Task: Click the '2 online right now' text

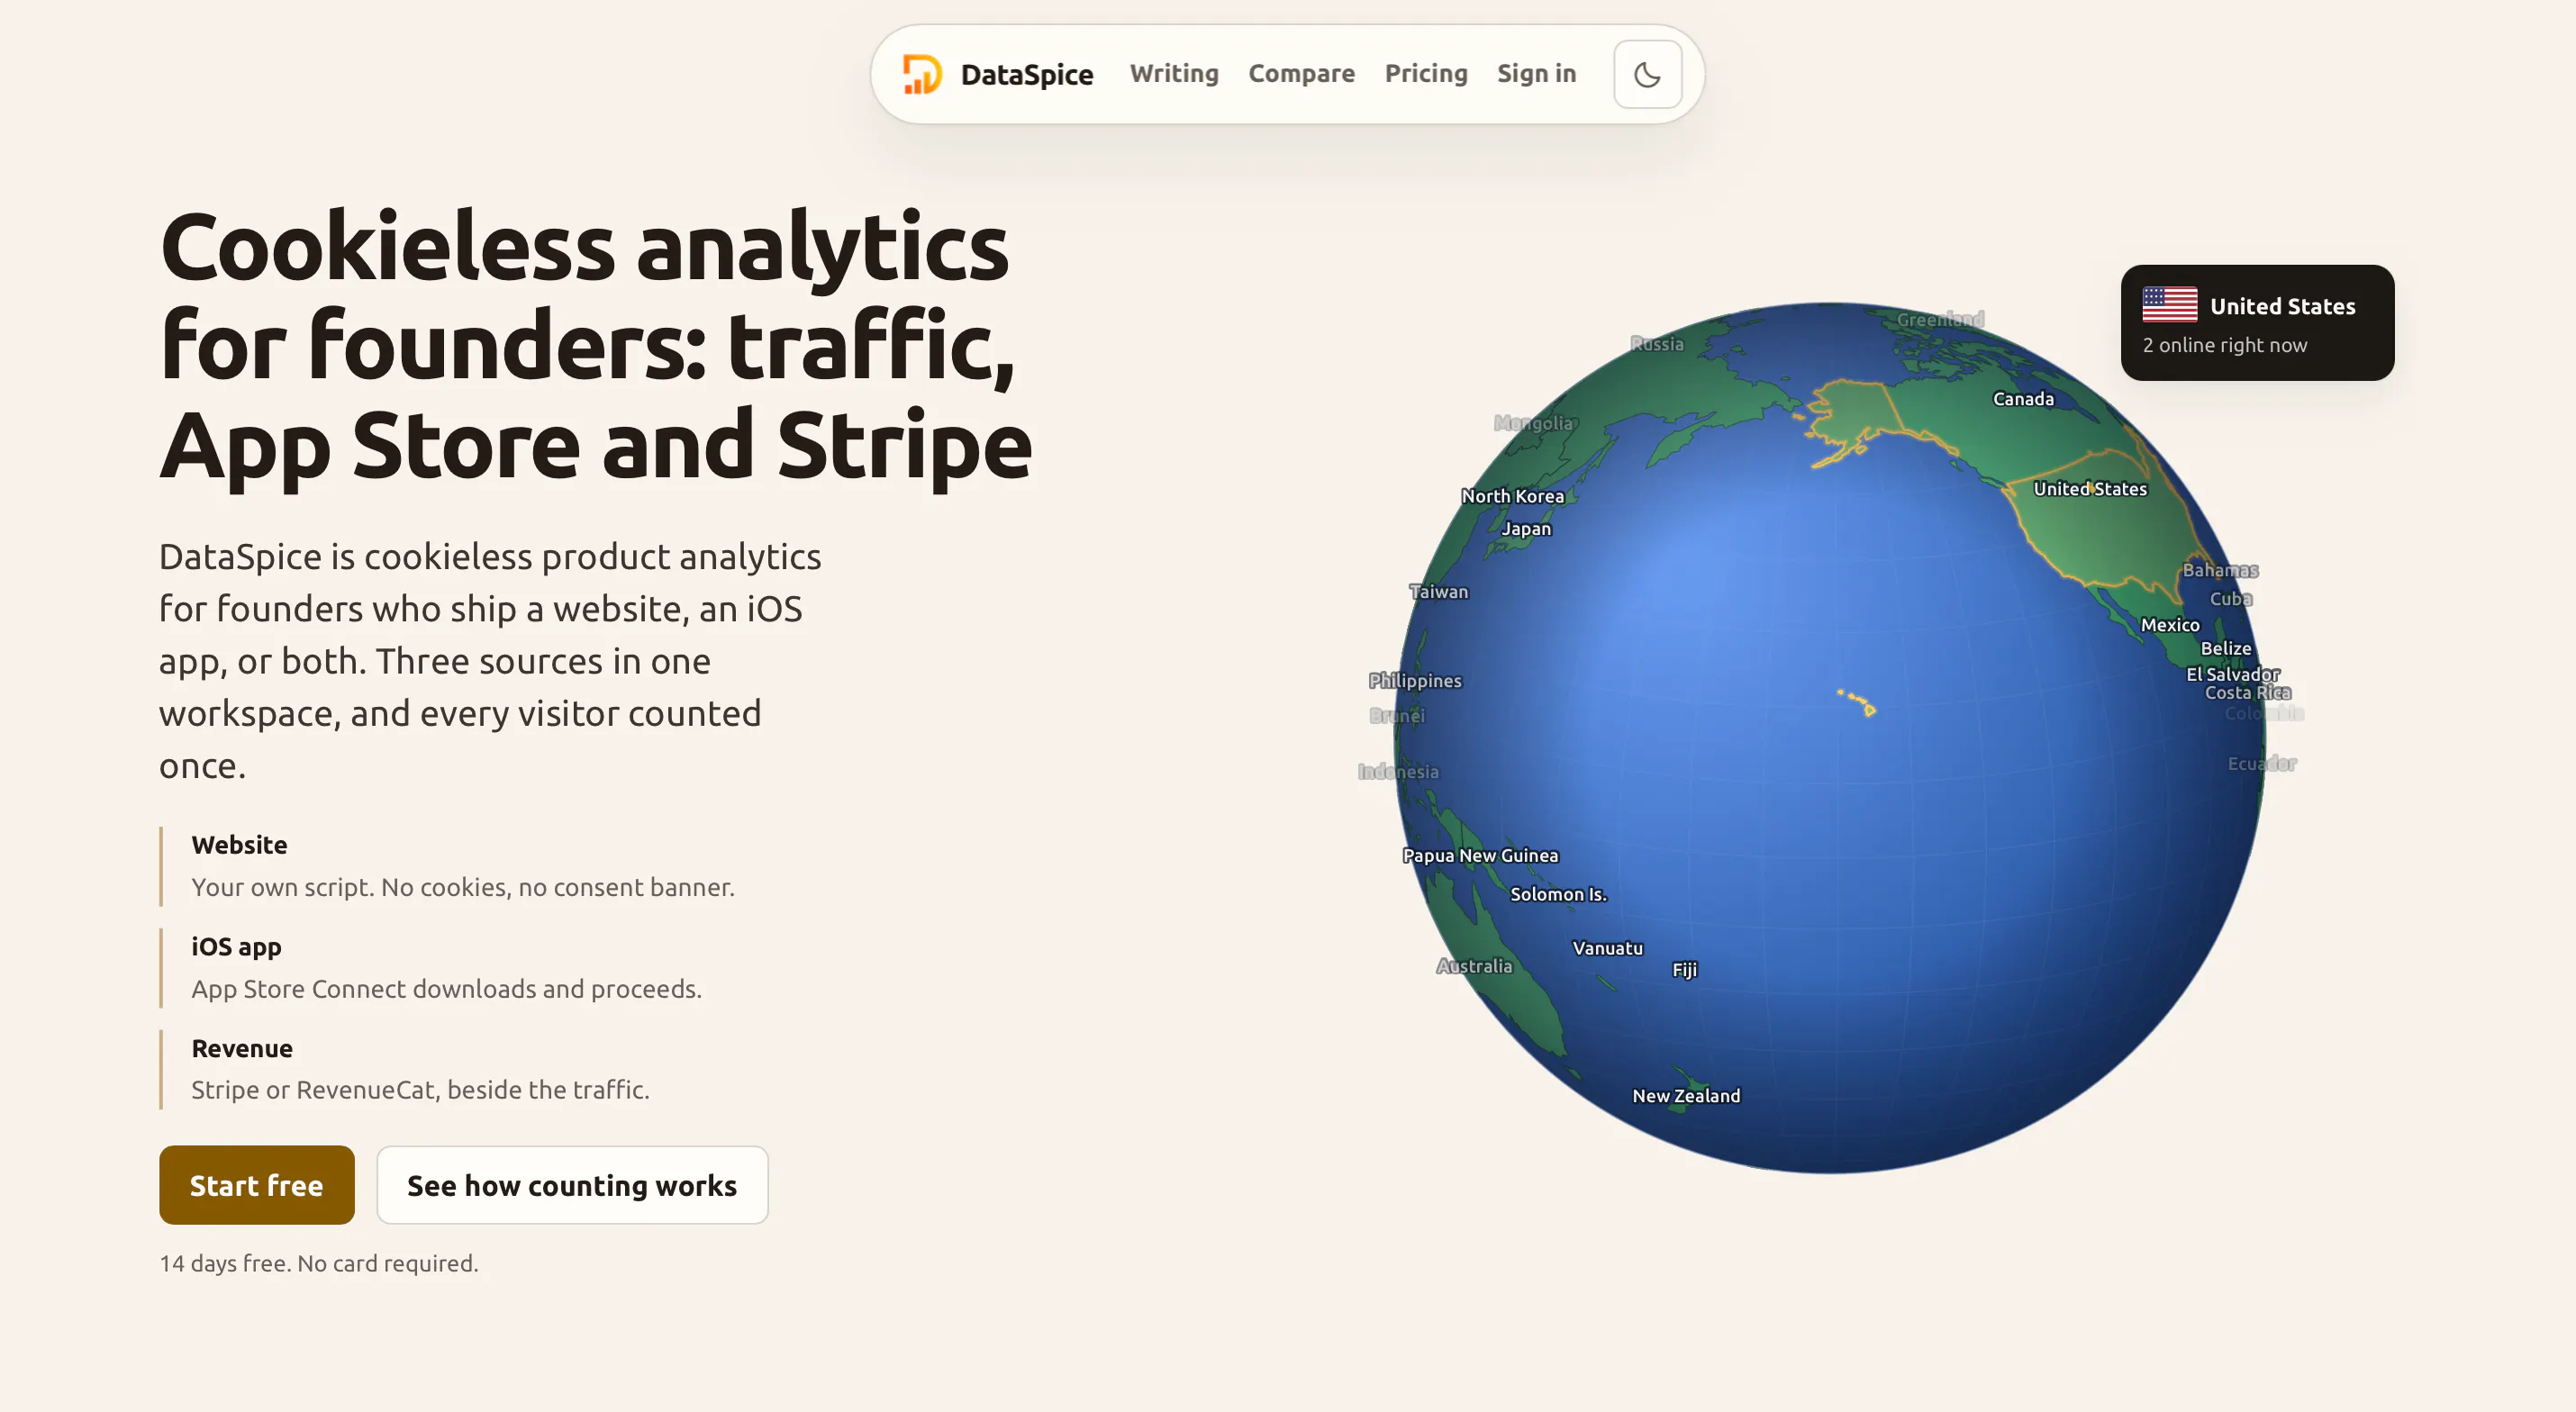Action: [x=2224, y=345]
